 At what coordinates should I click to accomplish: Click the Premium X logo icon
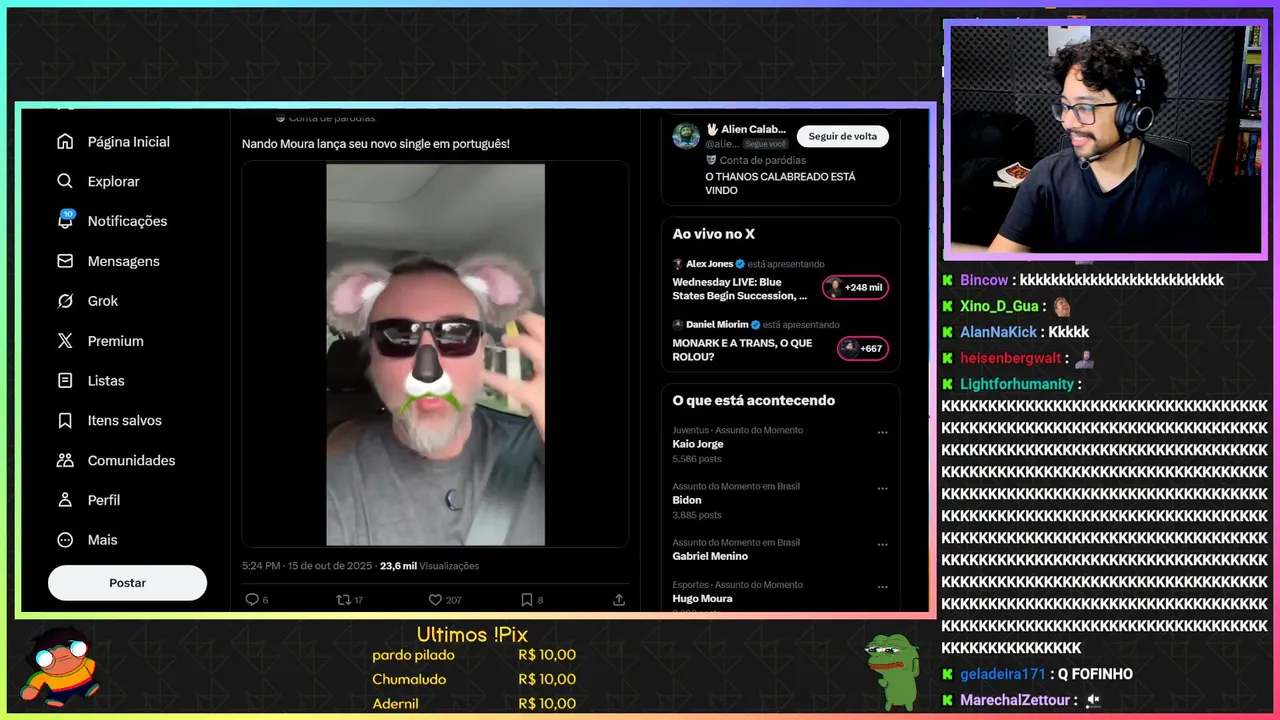(x=65, y=341)
